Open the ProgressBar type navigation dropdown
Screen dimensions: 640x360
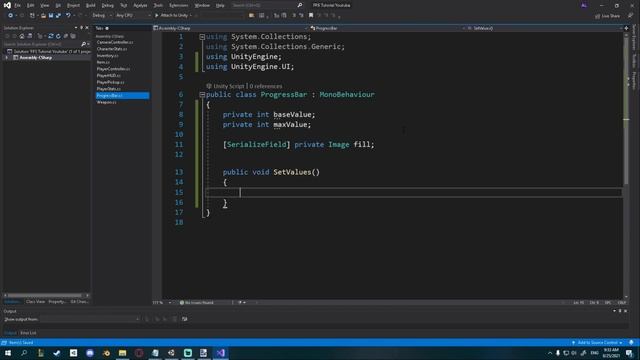(387, 28)
